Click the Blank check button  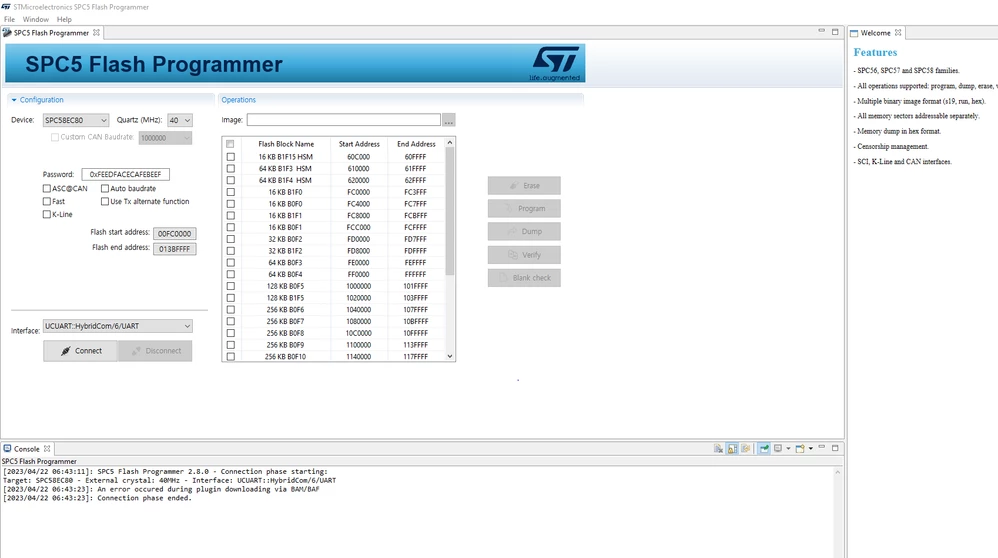click(x=524, y=277)
